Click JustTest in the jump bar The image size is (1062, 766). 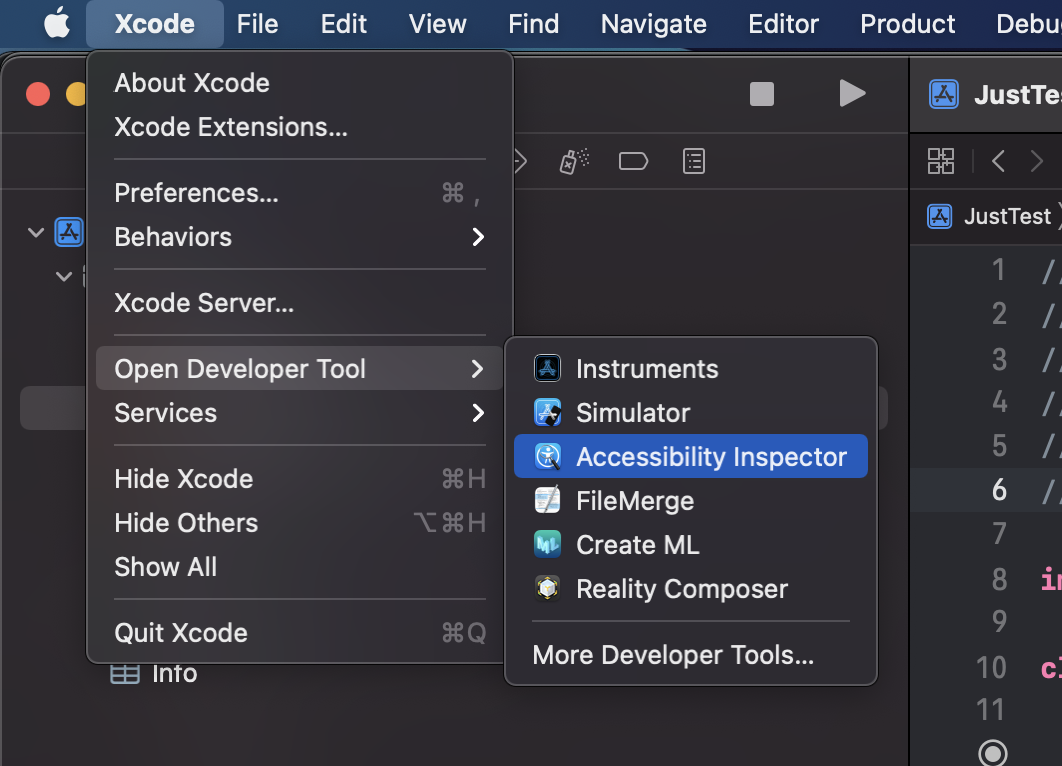[1007, 216]
